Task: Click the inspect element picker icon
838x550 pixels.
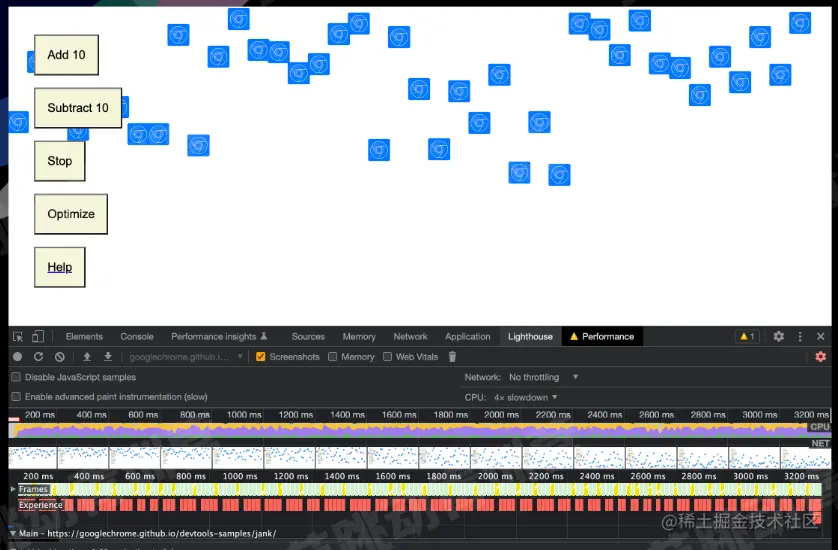Action: click(x=18, y=336)
